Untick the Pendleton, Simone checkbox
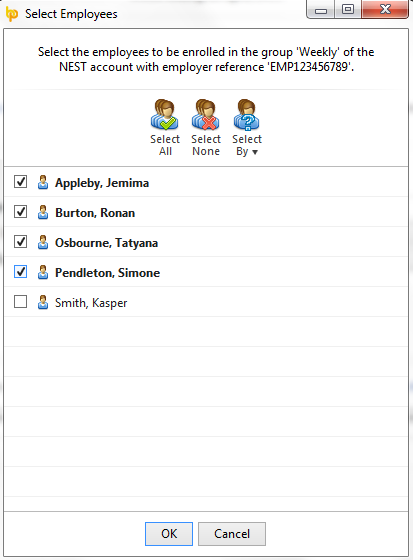Screen dimensions: 413x560 [20, 271]
